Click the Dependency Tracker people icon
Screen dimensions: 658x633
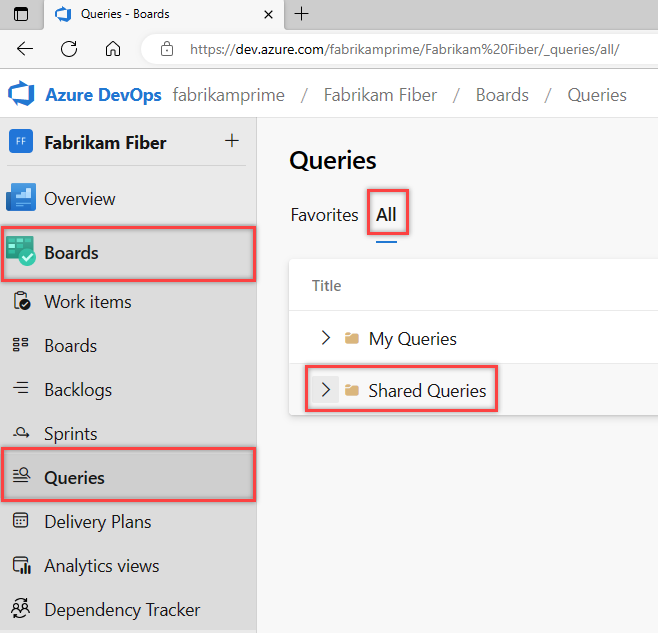click(x=21, y=608)
